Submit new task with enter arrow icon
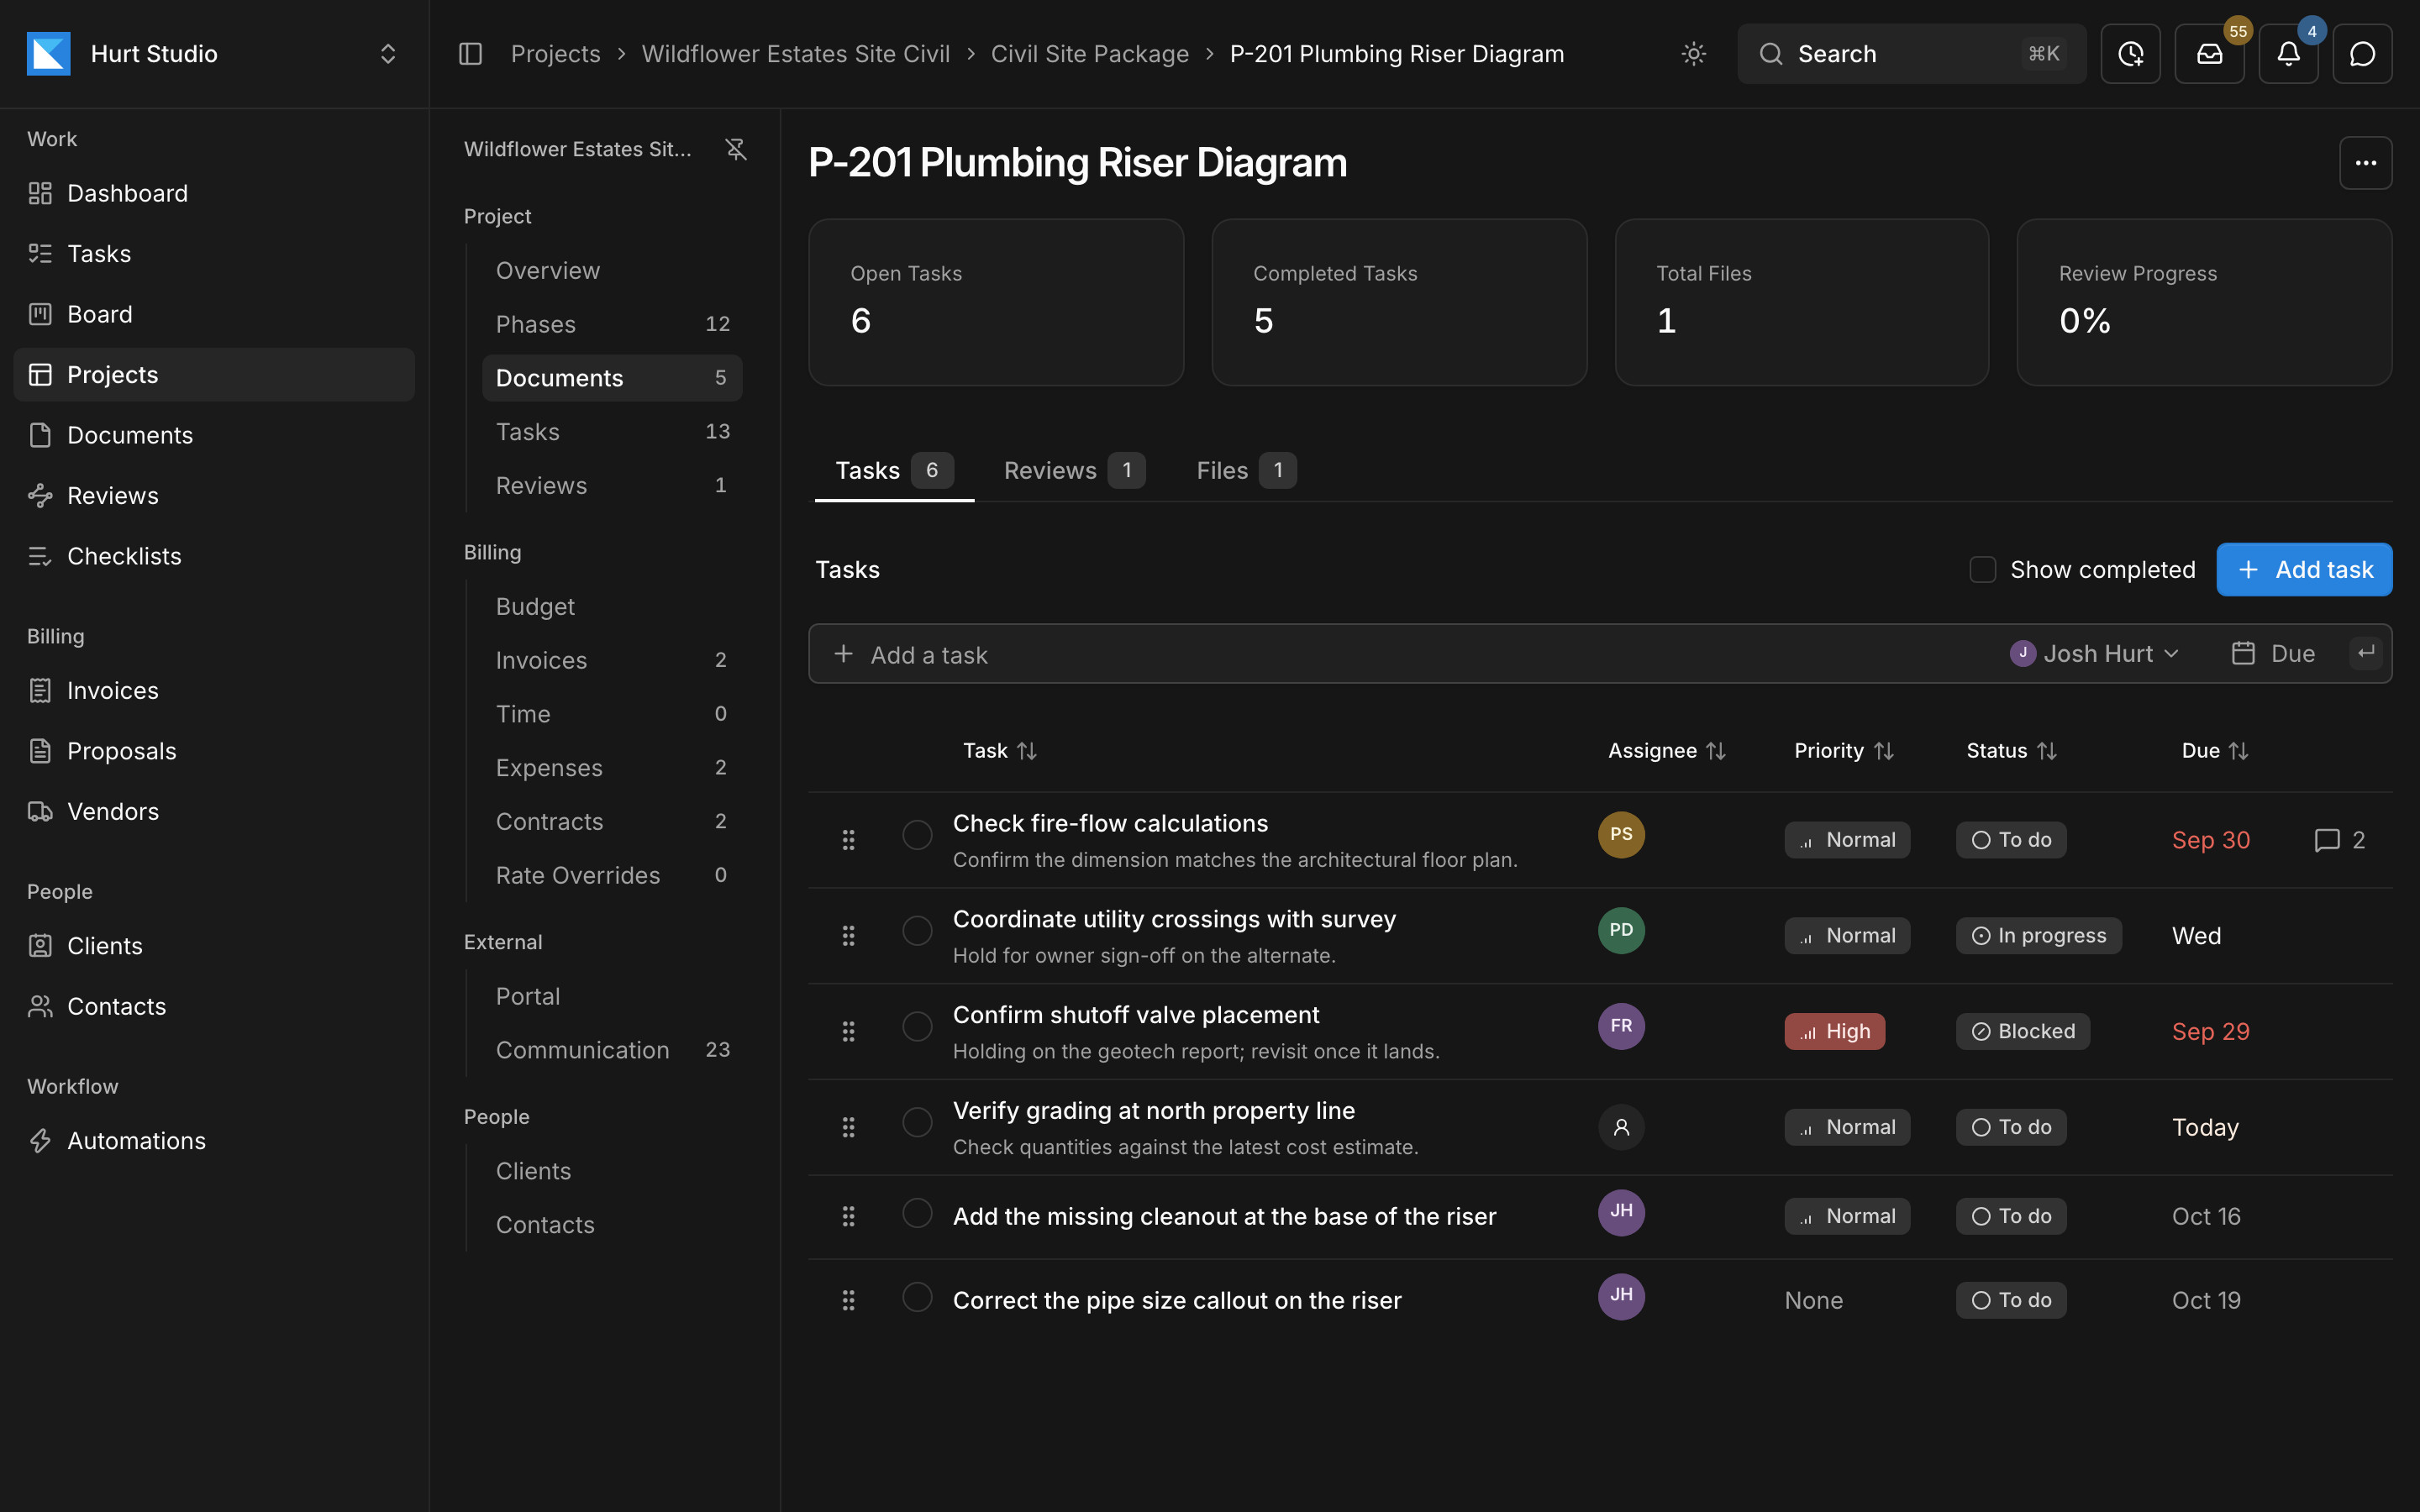 (2365, 654)
